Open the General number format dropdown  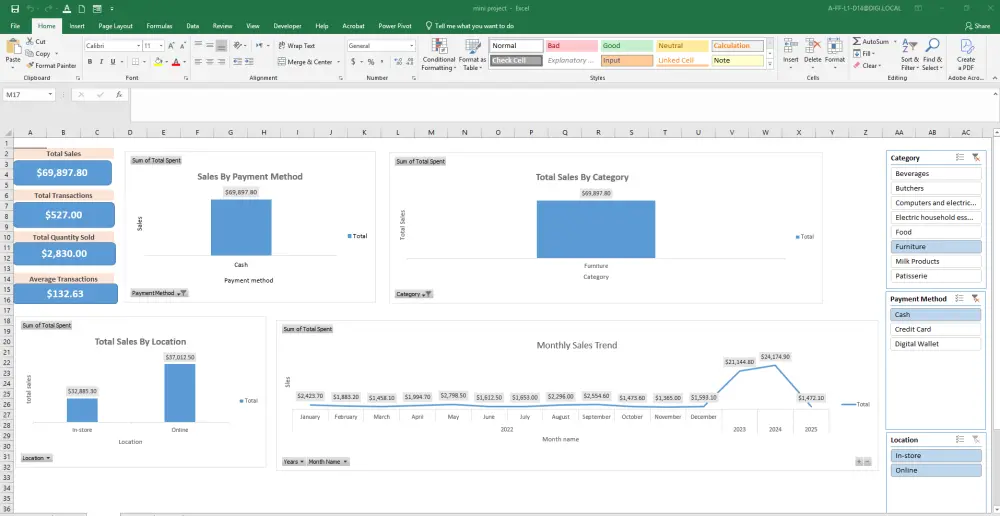point(411,46)
